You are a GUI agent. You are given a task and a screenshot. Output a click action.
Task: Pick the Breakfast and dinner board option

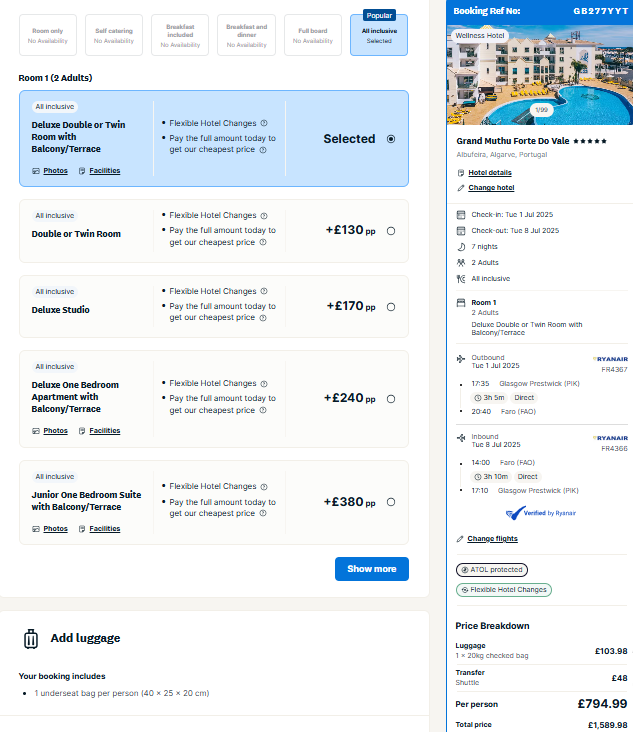pos(246,35)
